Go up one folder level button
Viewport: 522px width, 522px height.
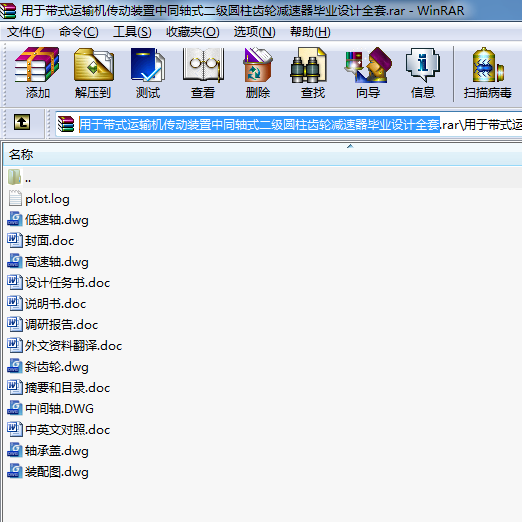pyautogui.click(x=22, y=122)
